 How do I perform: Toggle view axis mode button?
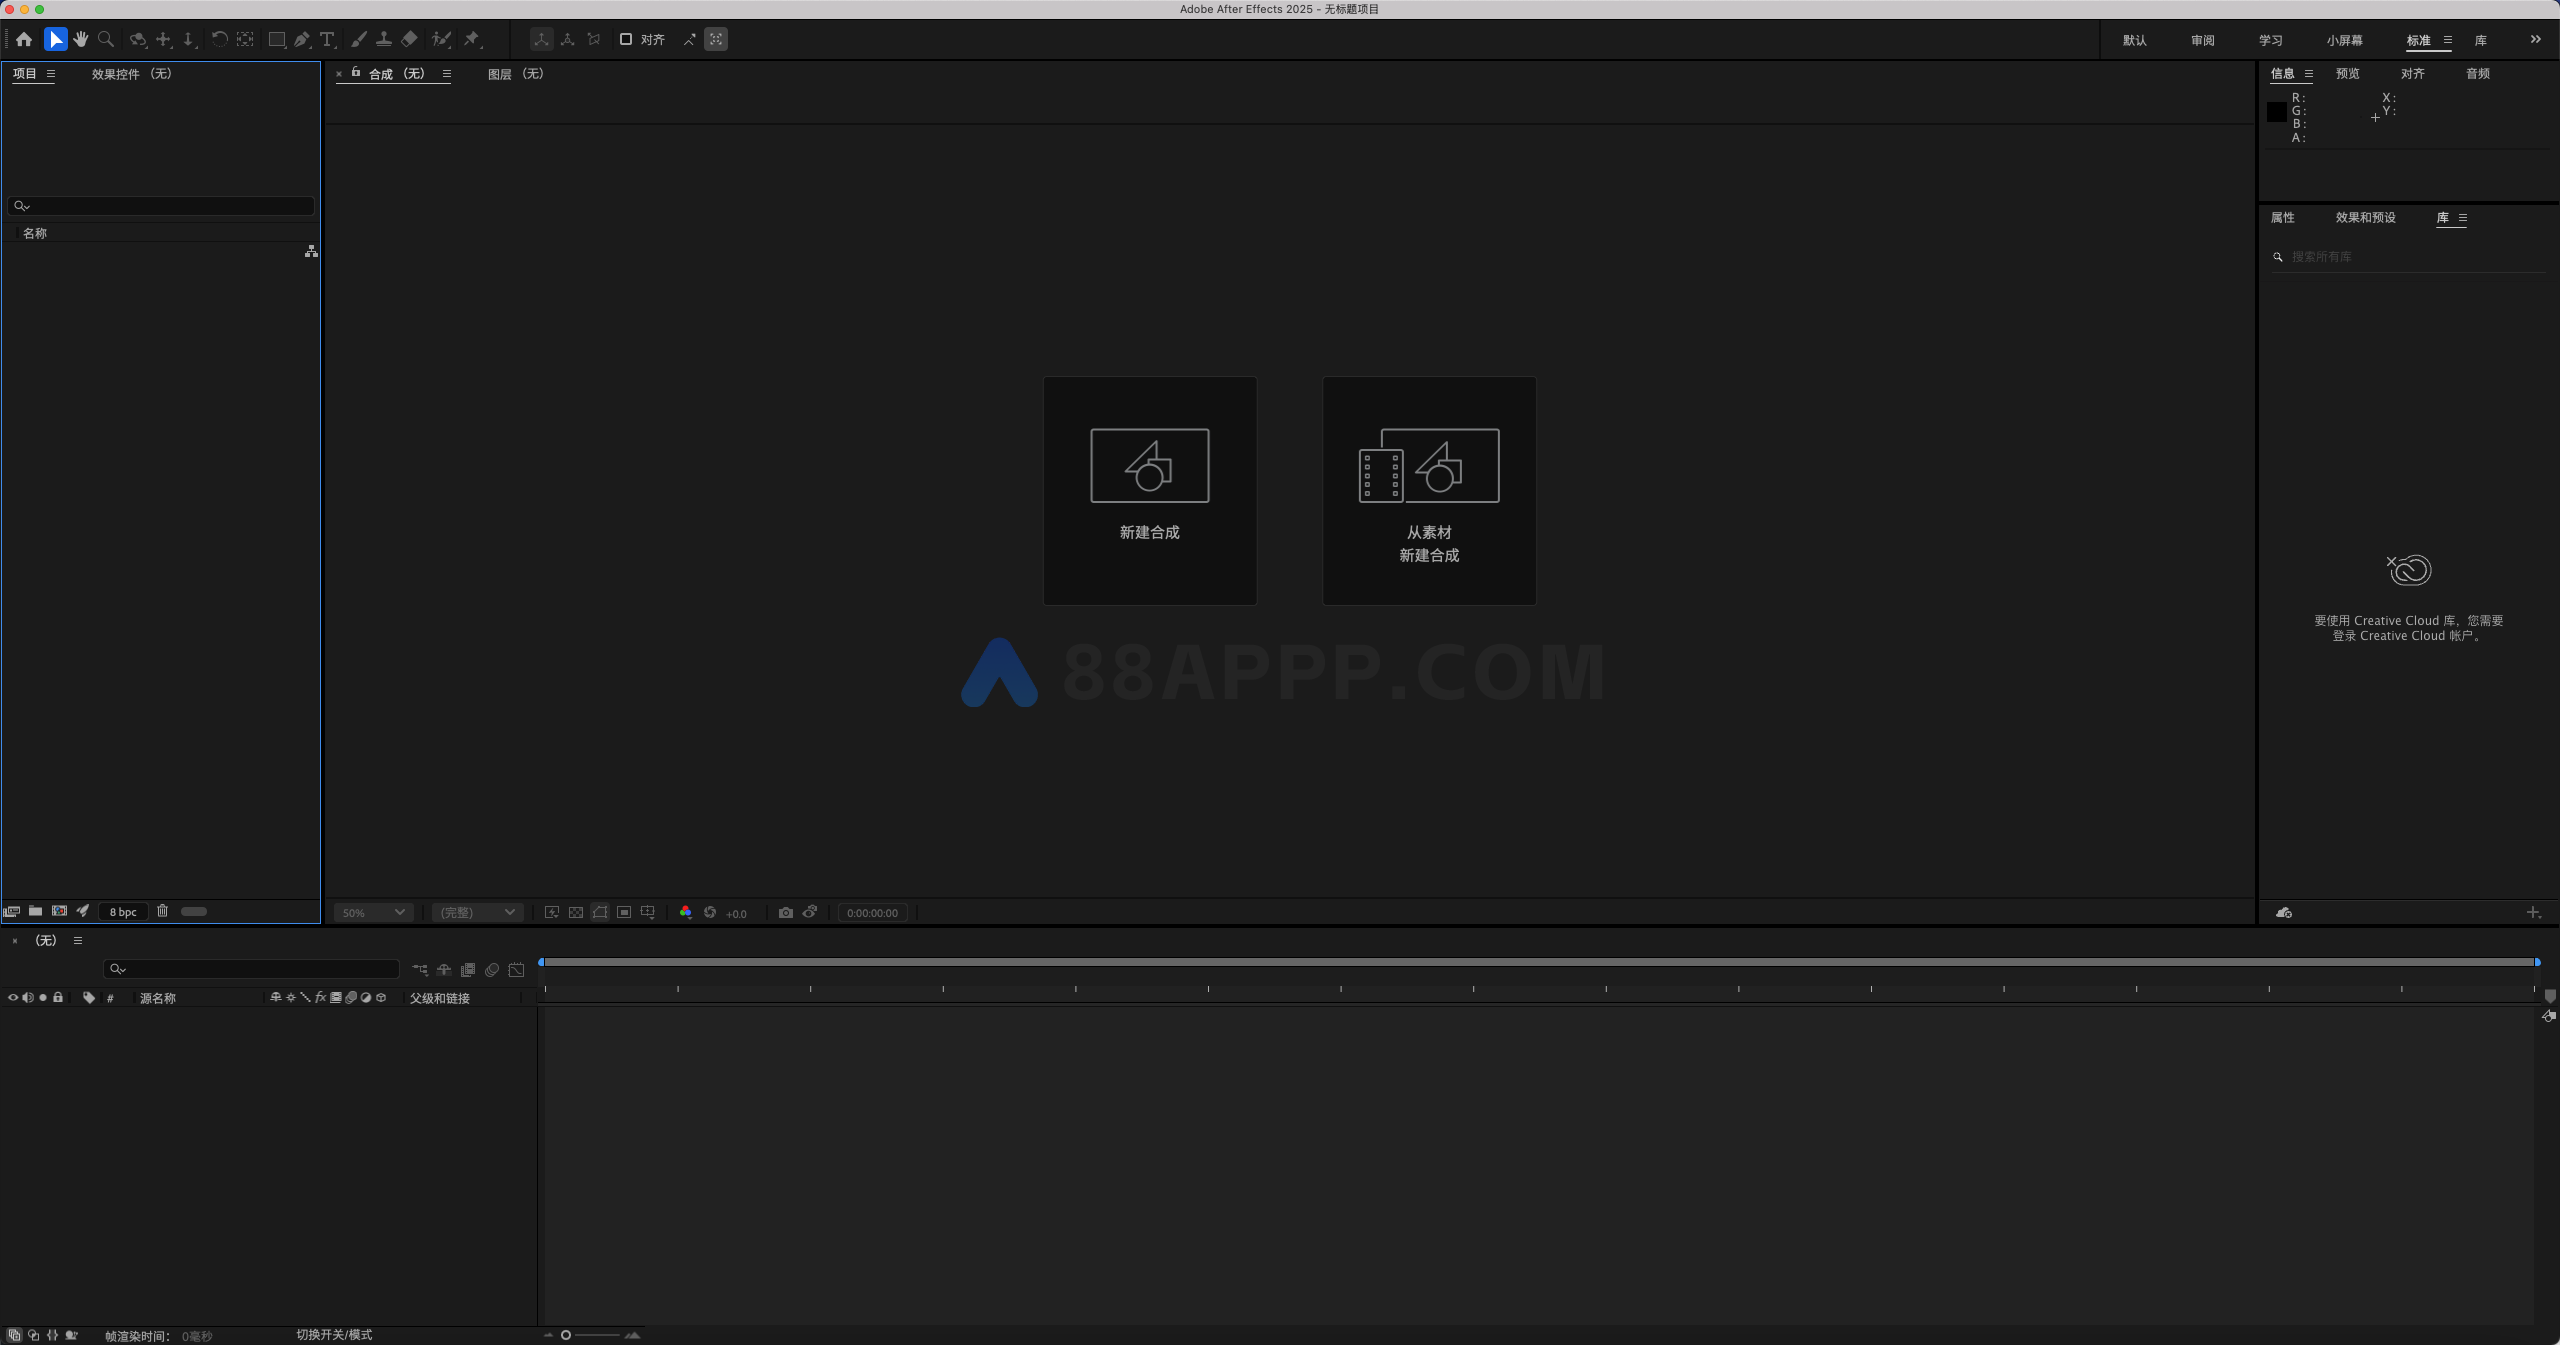(594, 40)
